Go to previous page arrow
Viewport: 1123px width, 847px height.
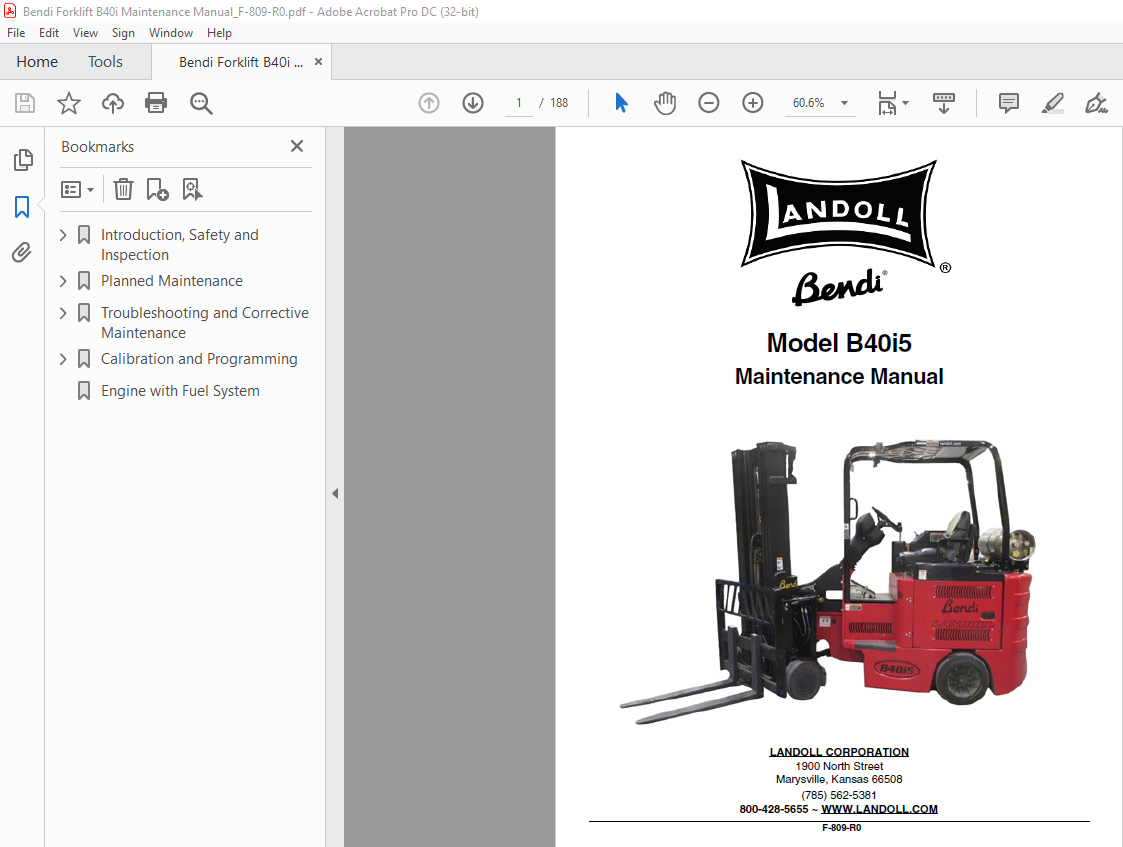coord(429,103)
